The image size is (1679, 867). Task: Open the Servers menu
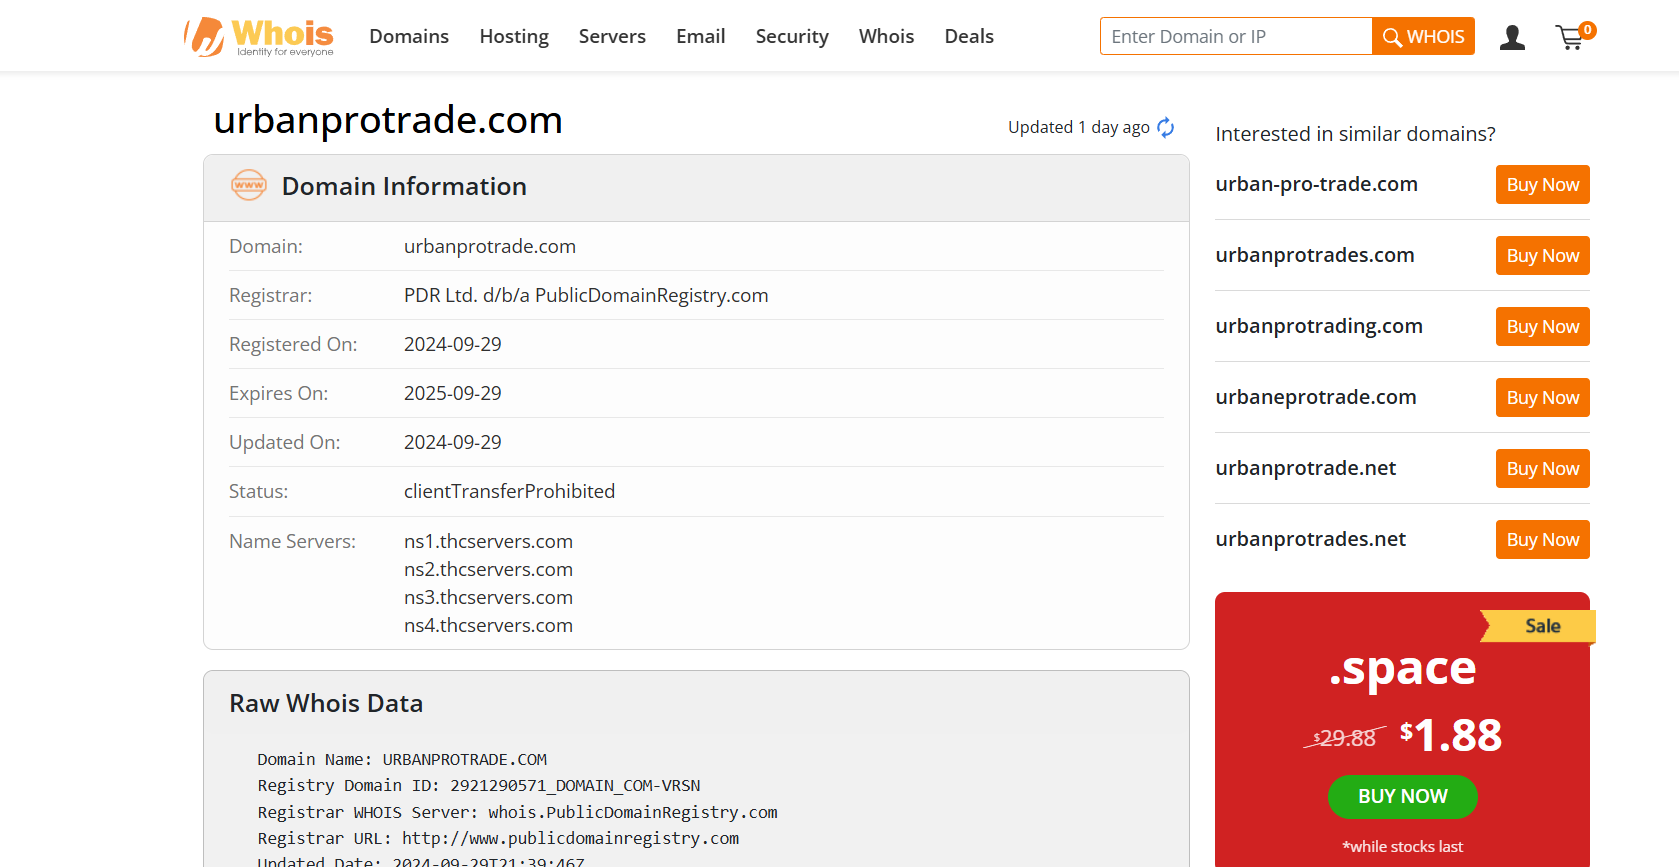click(612, 36)
